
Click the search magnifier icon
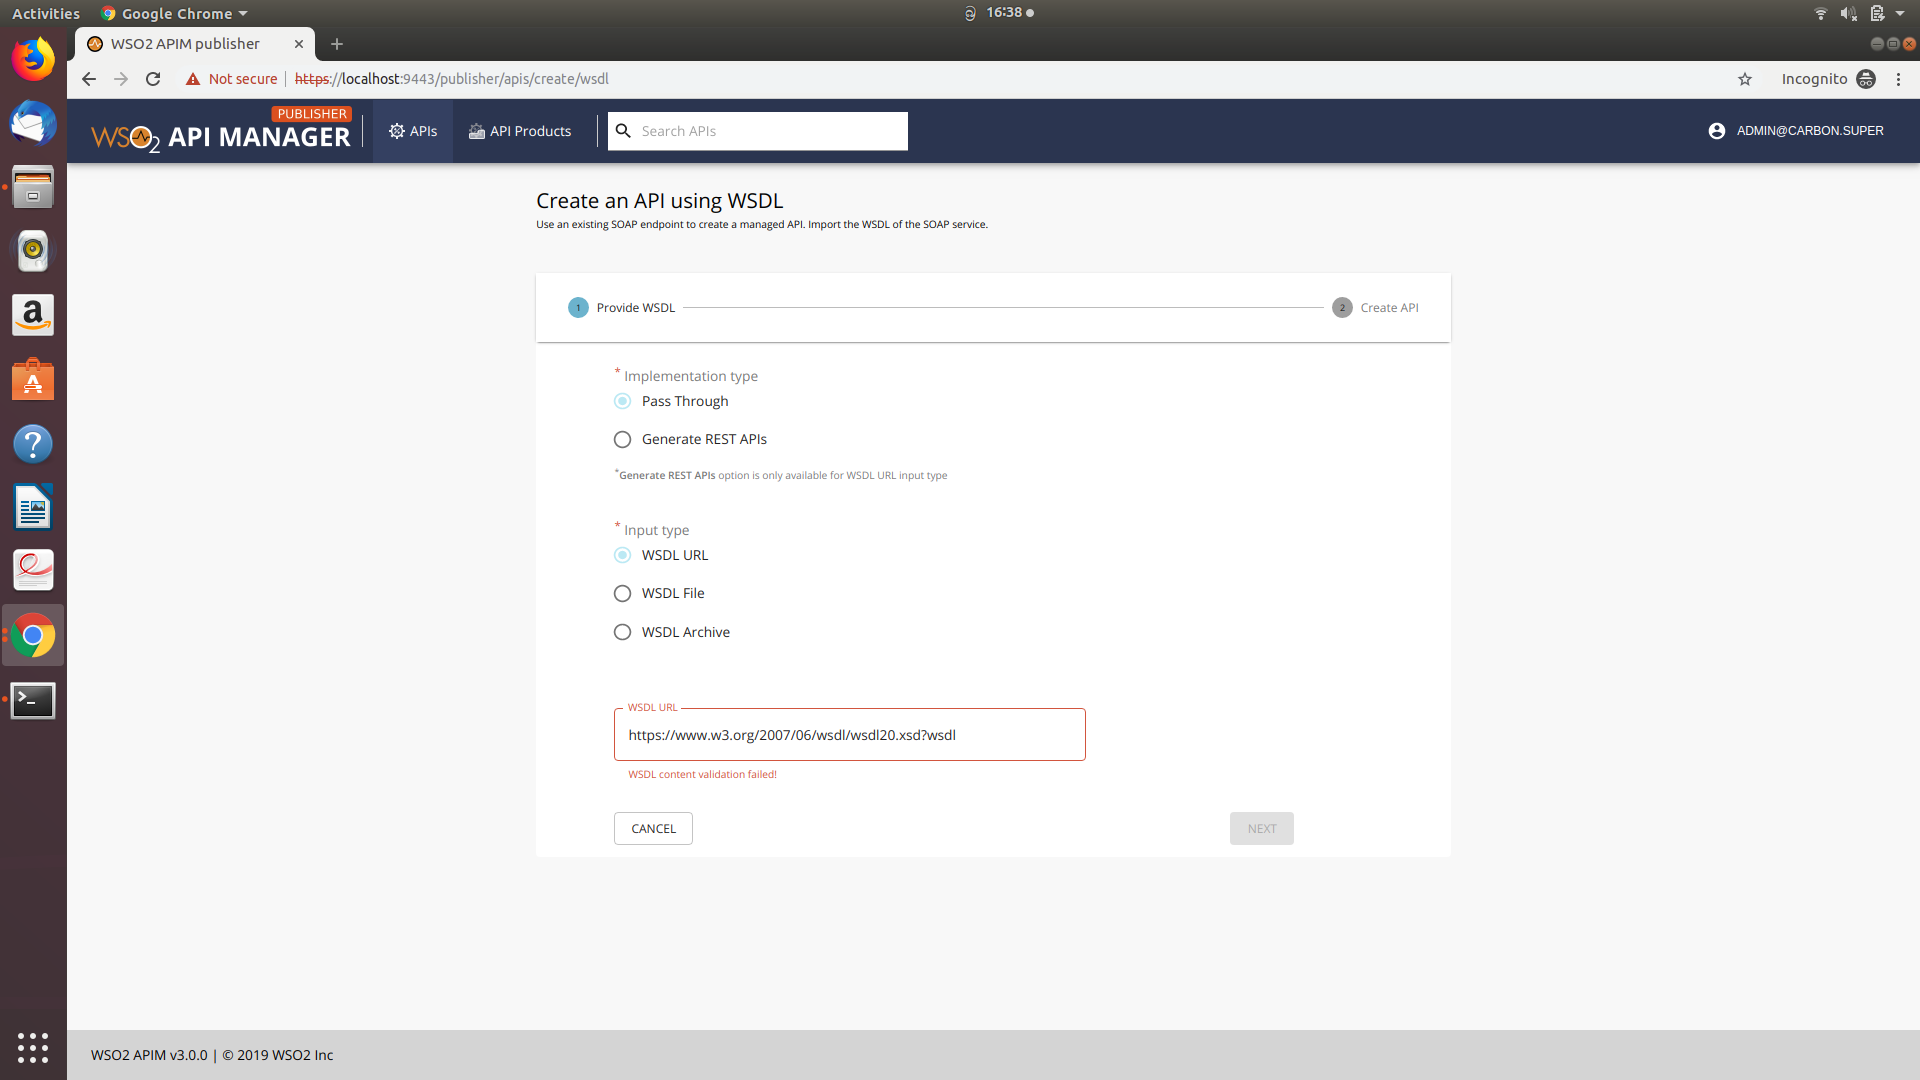[623, 131]
